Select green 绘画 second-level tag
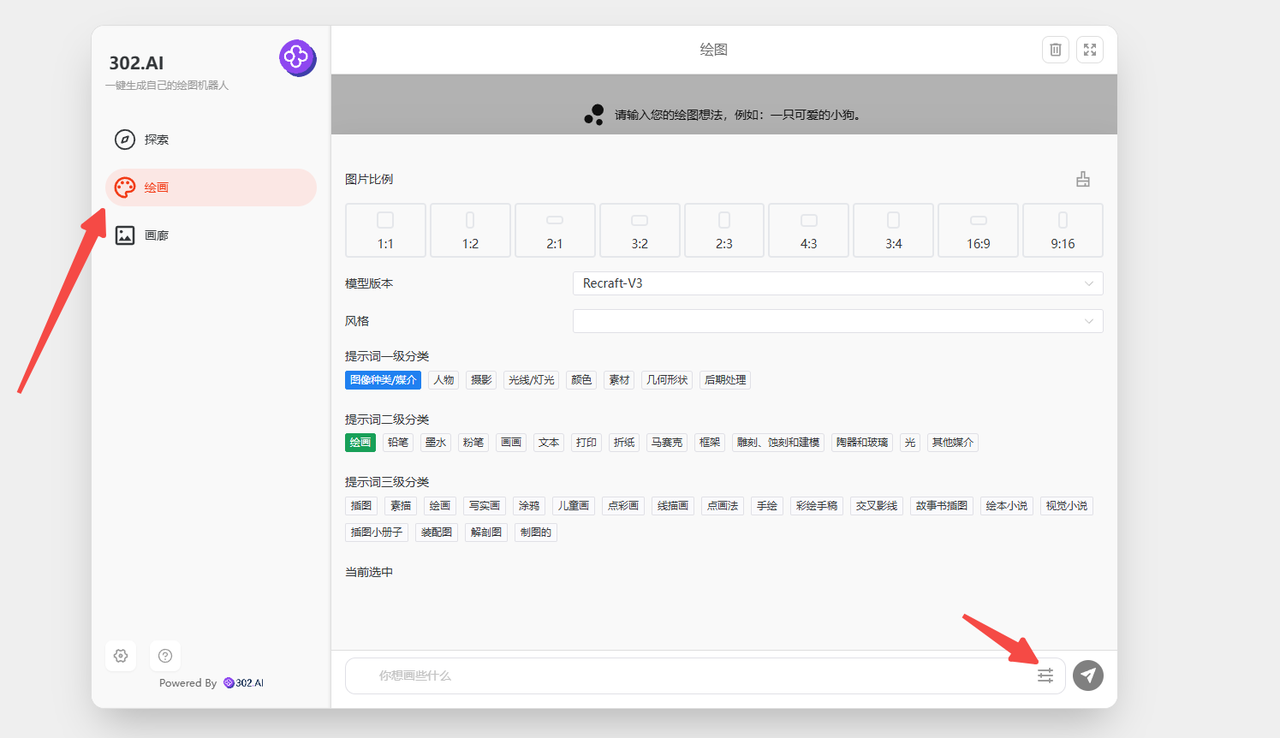Screen dimensions: 1280x738 click(x=360, y=442)
